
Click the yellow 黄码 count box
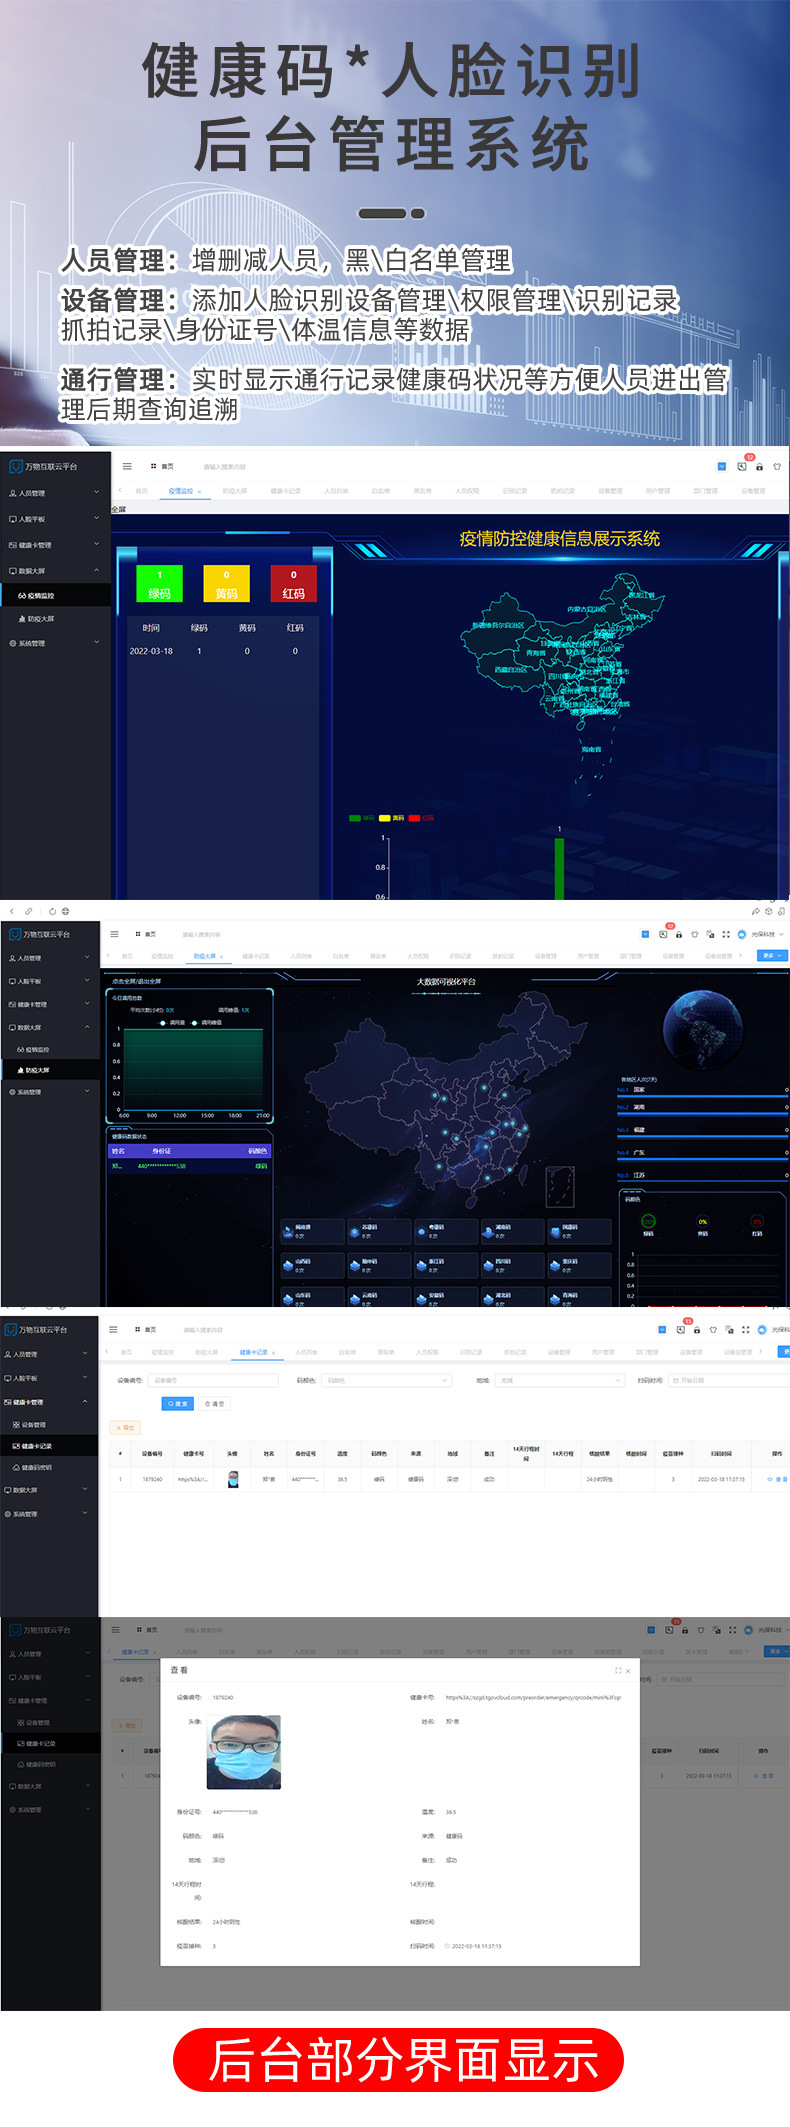point(226,583)
